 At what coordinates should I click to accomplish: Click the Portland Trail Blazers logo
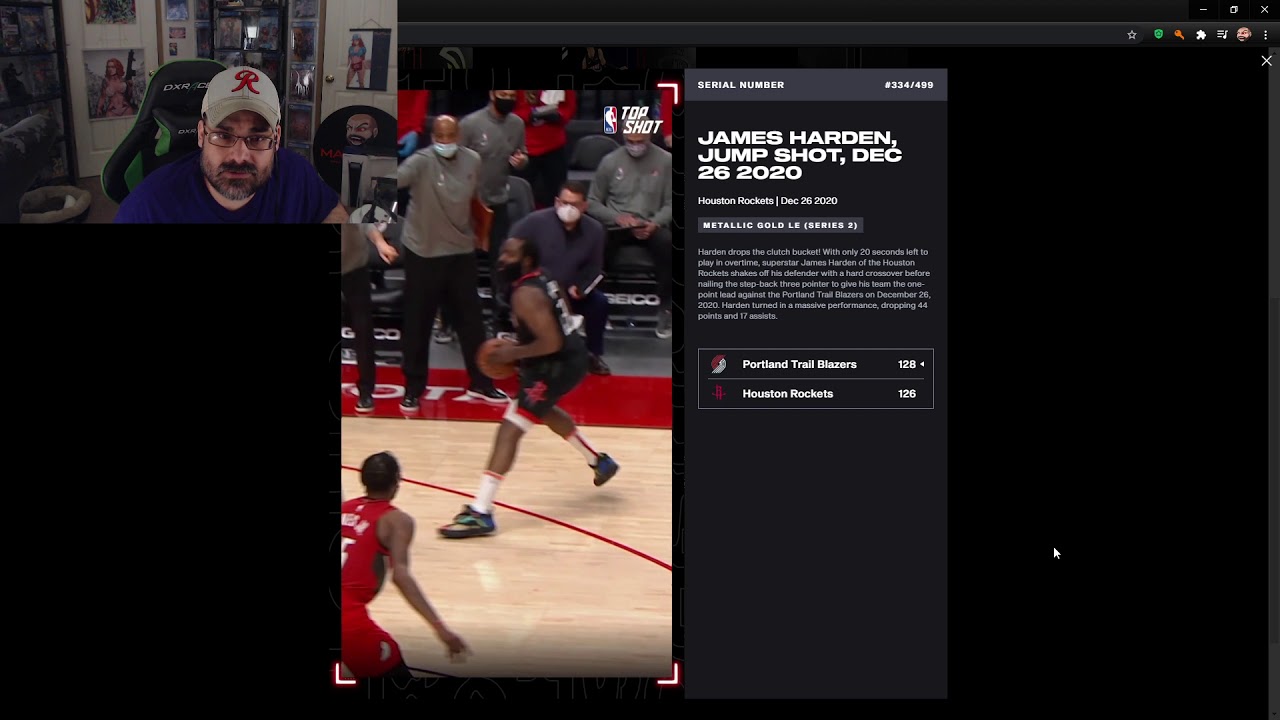tap(718, 364)
